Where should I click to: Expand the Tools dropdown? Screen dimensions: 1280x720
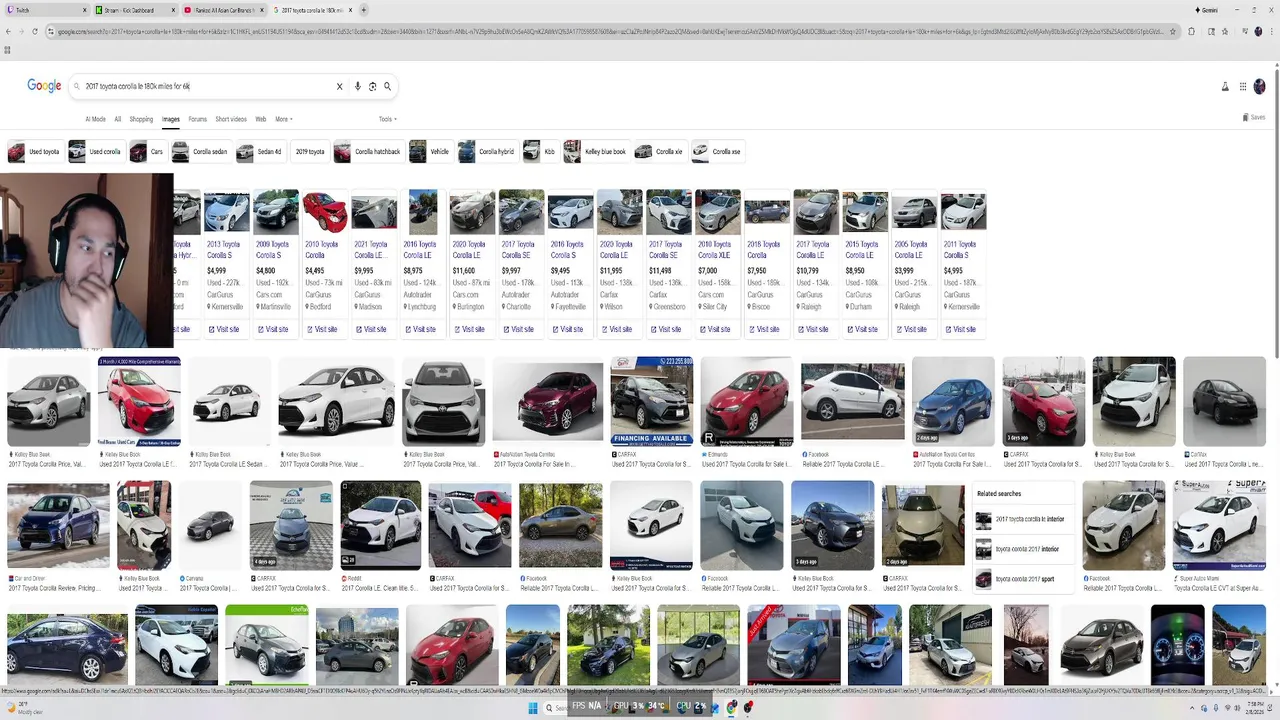pyautogui.click(x=387, y=119)
